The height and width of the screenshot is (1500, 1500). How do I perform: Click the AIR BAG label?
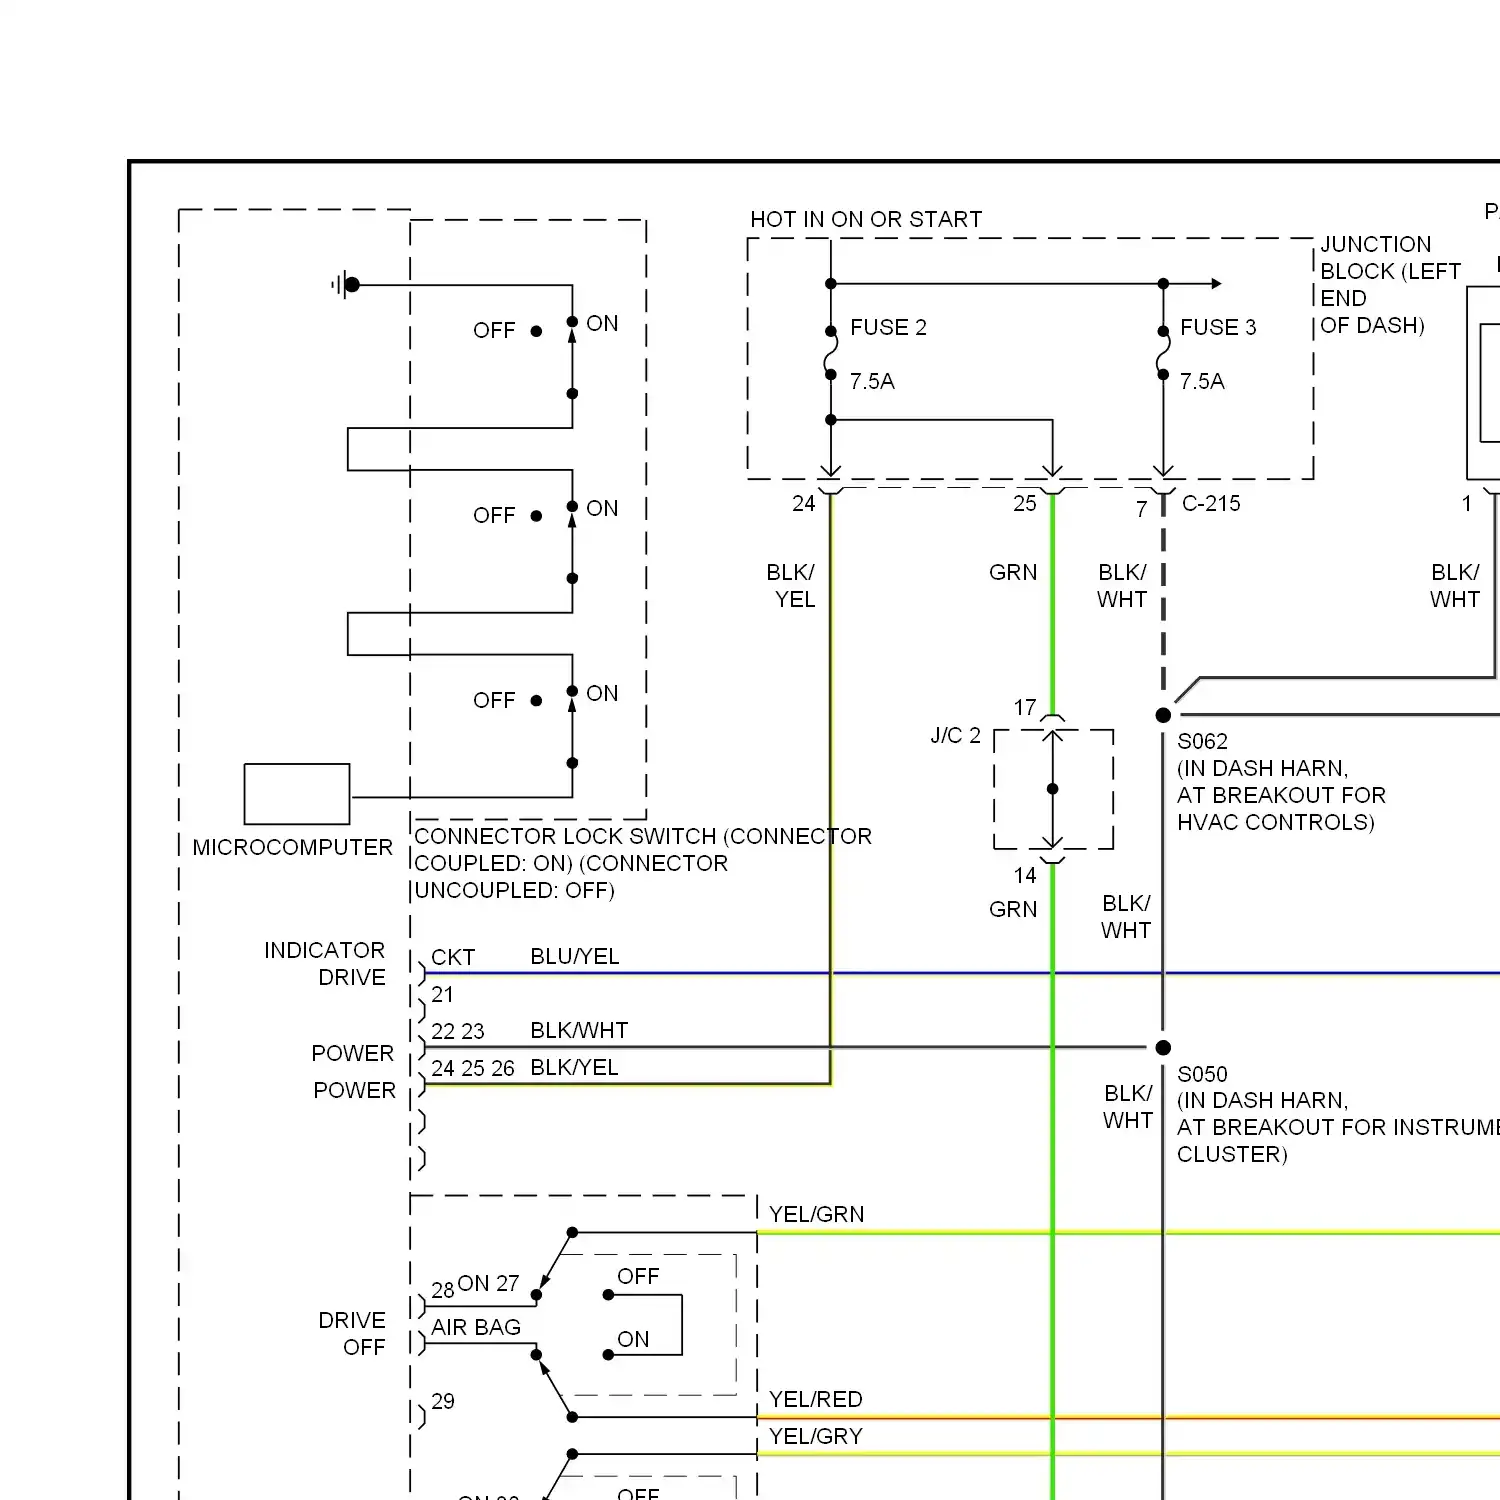476,1327
